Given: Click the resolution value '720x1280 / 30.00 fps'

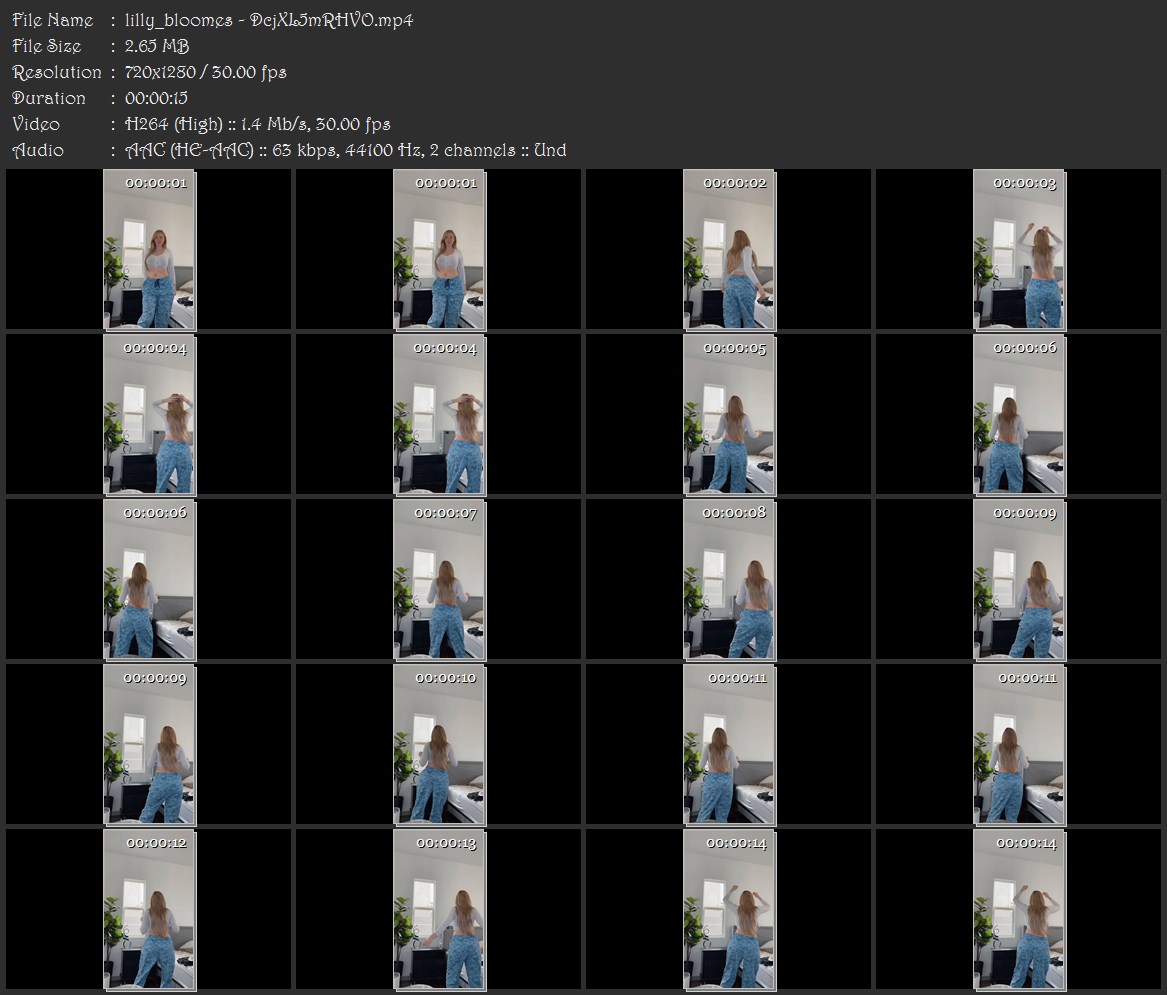Looking at the screenshot, I should click(205, 72).
